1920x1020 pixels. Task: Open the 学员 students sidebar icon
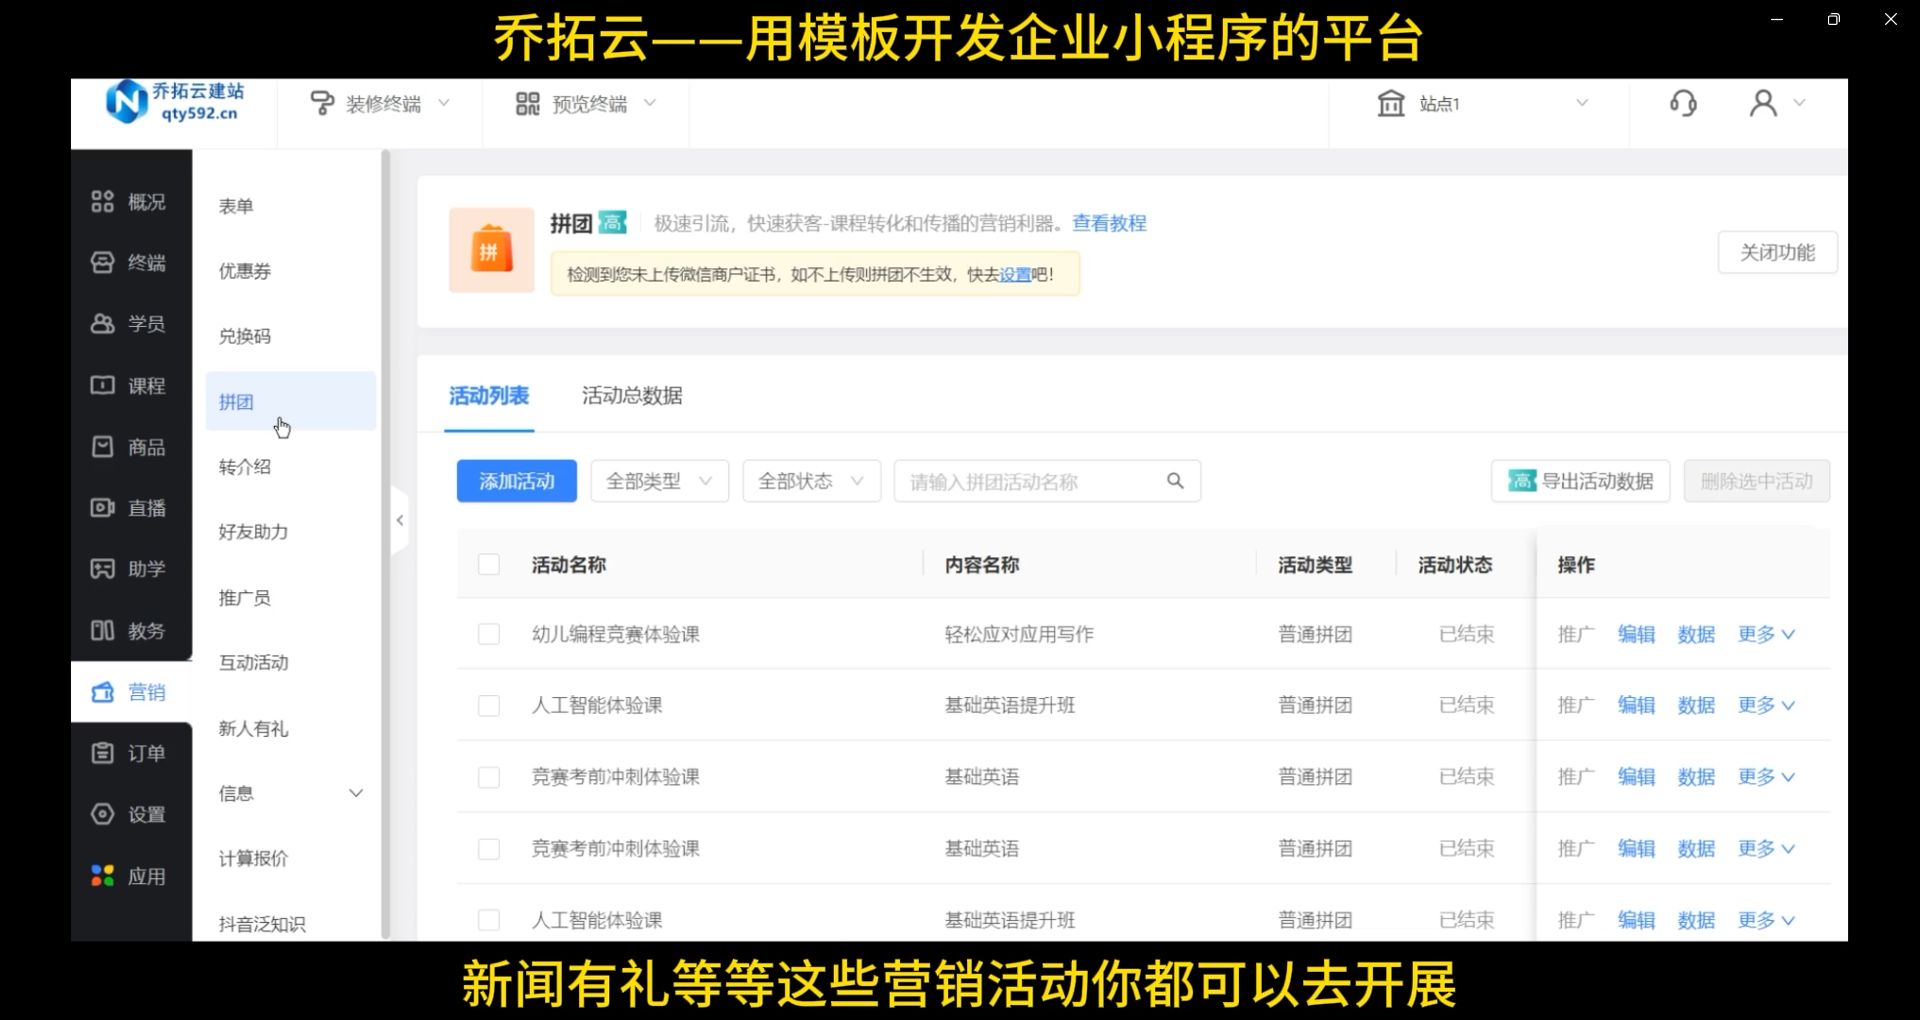tap(102, 324)
